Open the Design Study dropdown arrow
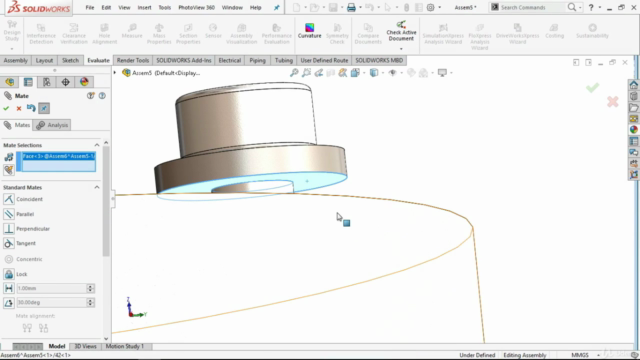Viewport: 640px width, 360px height. [x=12, y=49]
